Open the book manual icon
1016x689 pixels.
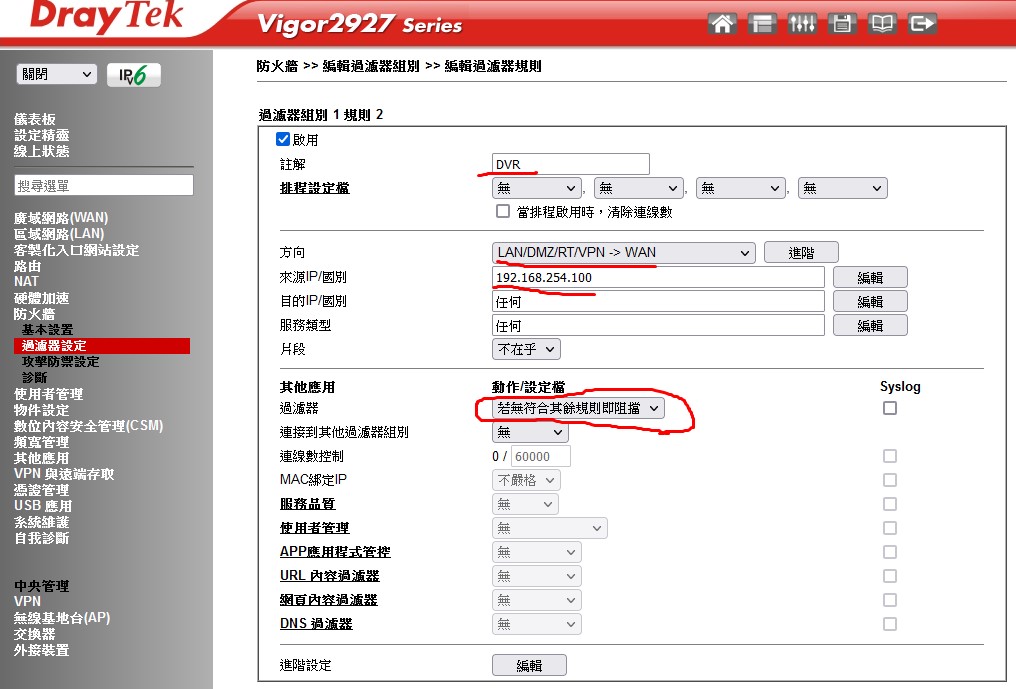click(880, 23)
